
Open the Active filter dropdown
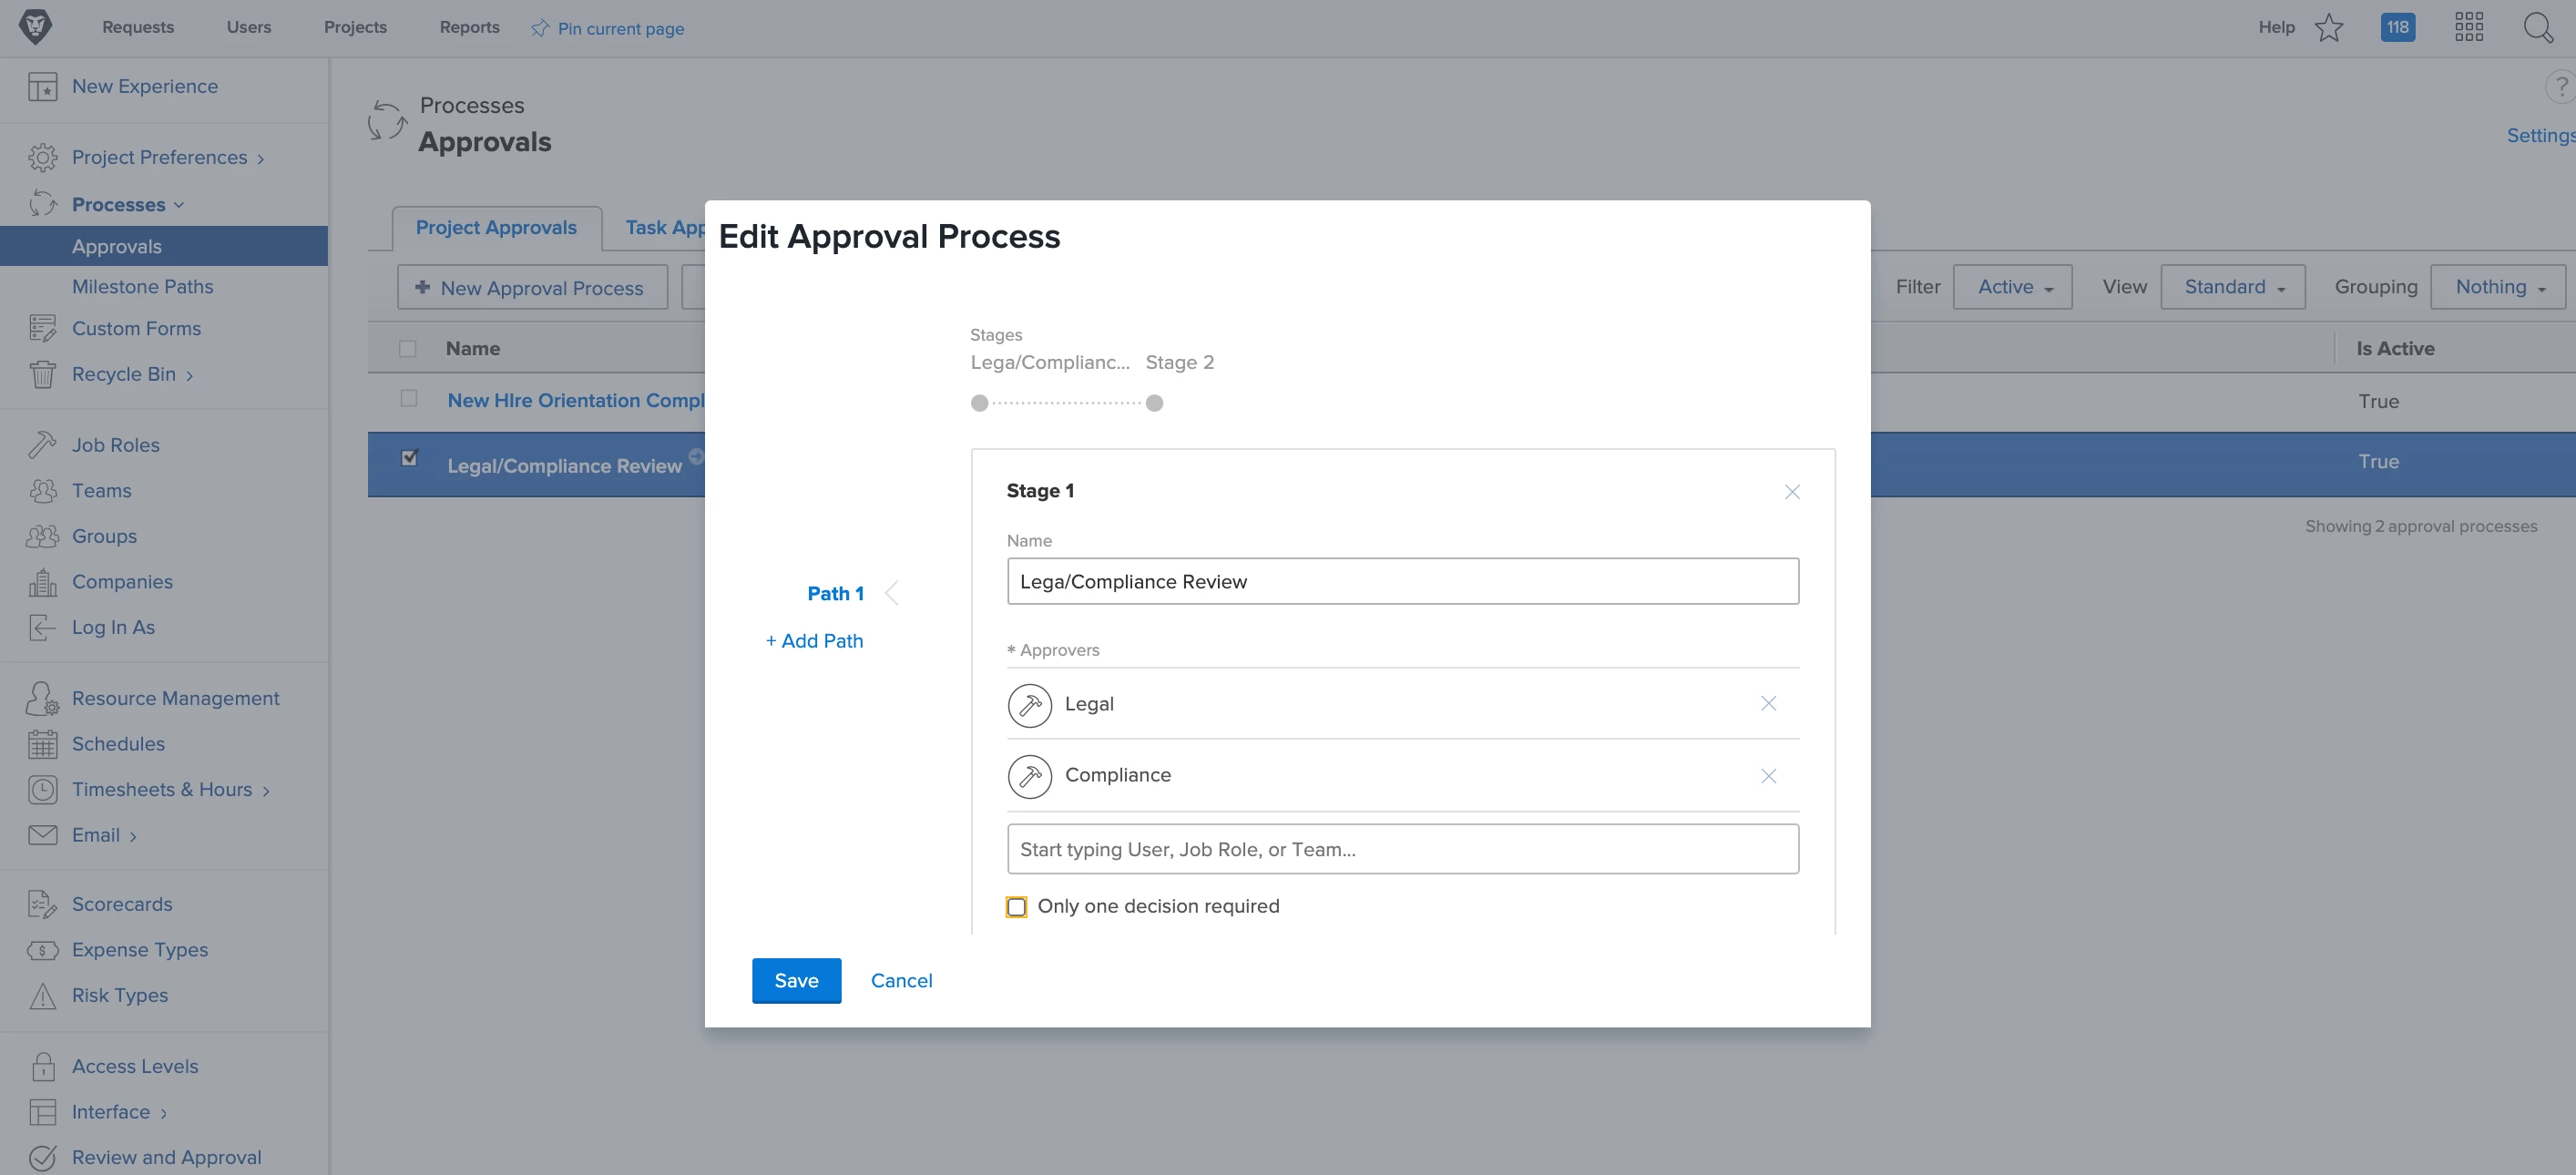pos(2012,287)
